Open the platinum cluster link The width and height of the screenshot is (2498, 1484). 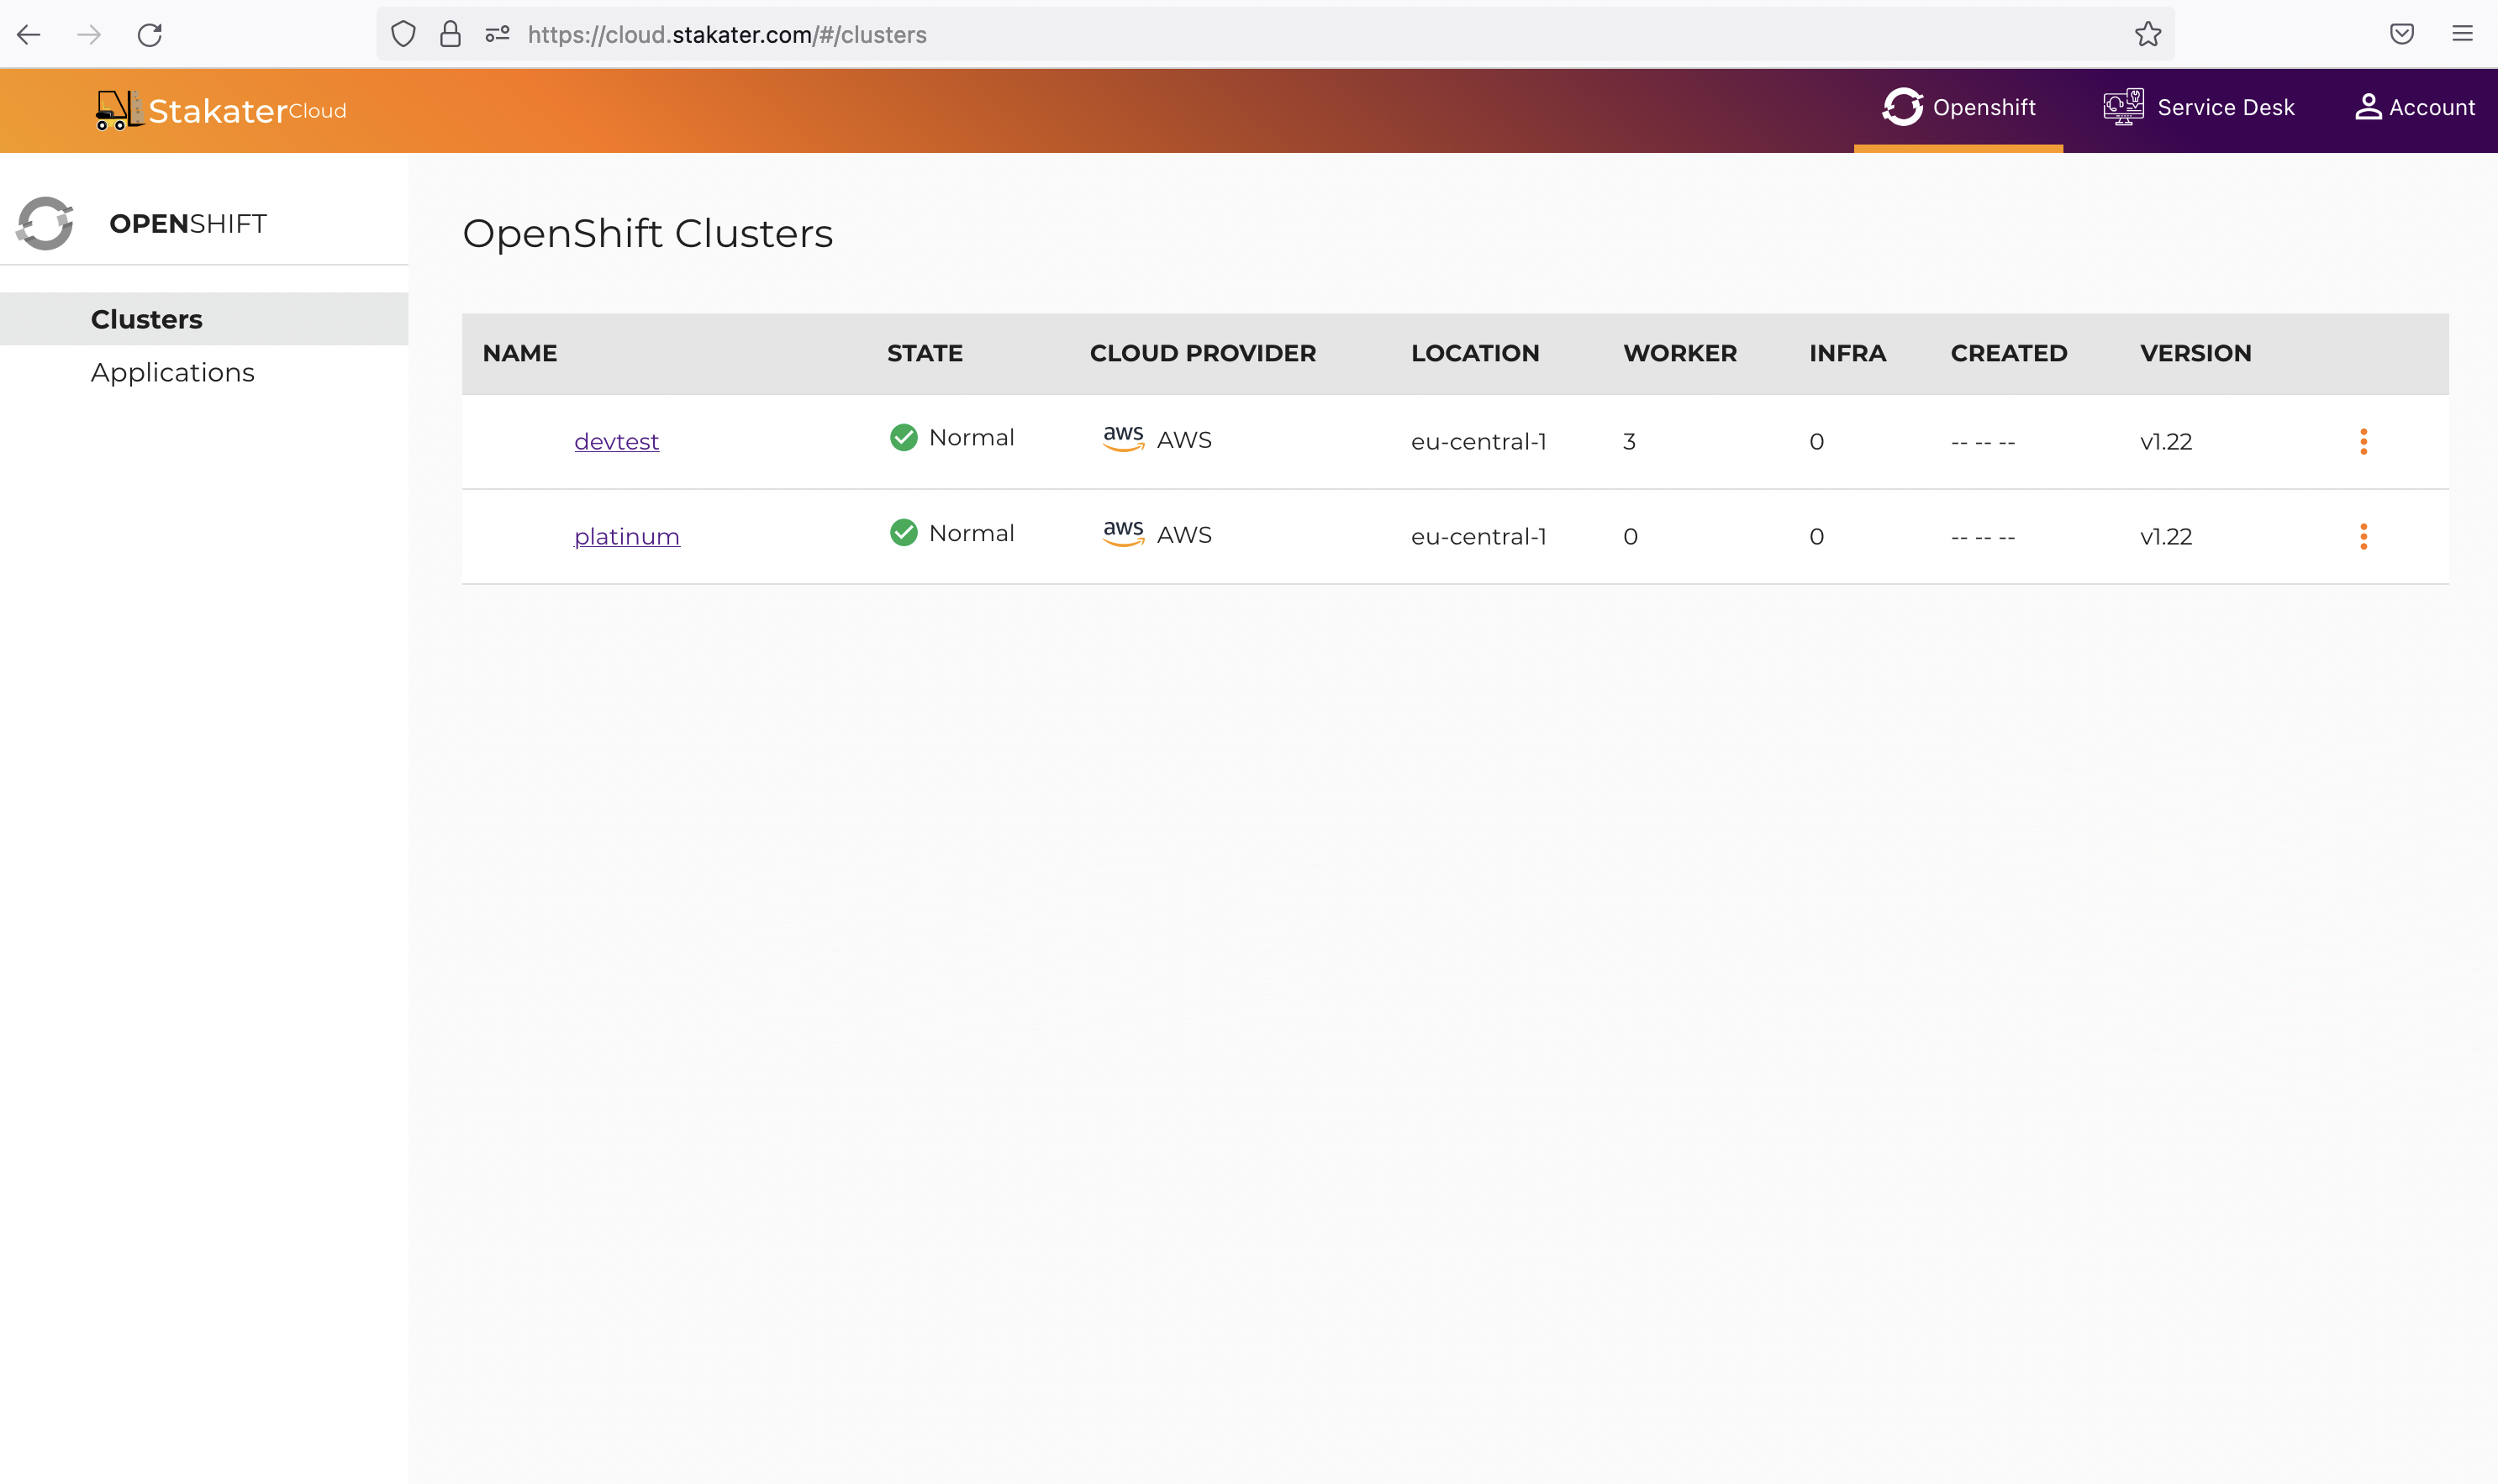coord(626,537)
